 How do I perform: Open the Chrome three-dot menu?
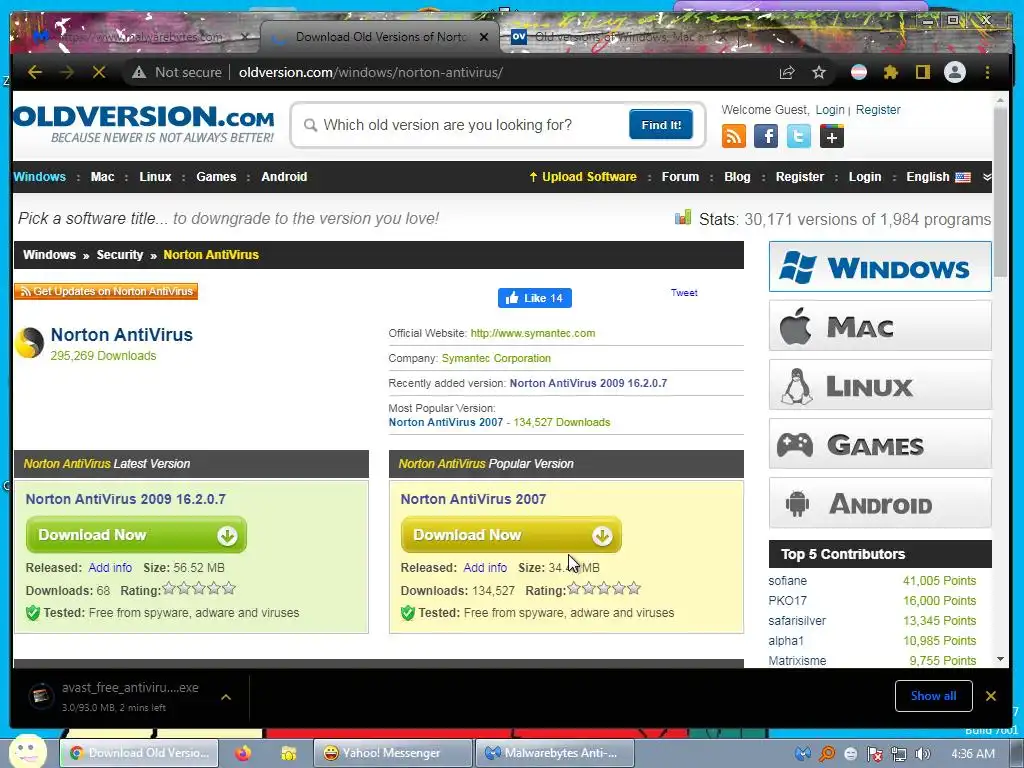pos(987,72)
